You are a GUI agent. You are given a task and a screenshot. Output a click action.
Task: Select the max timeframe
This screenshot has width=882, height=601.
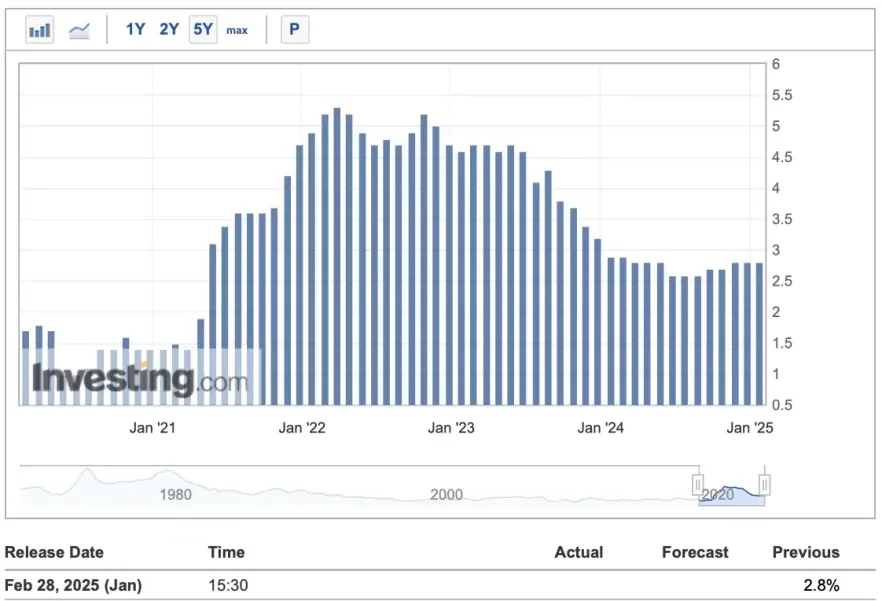pyautogui.click(x=237, y=30)
